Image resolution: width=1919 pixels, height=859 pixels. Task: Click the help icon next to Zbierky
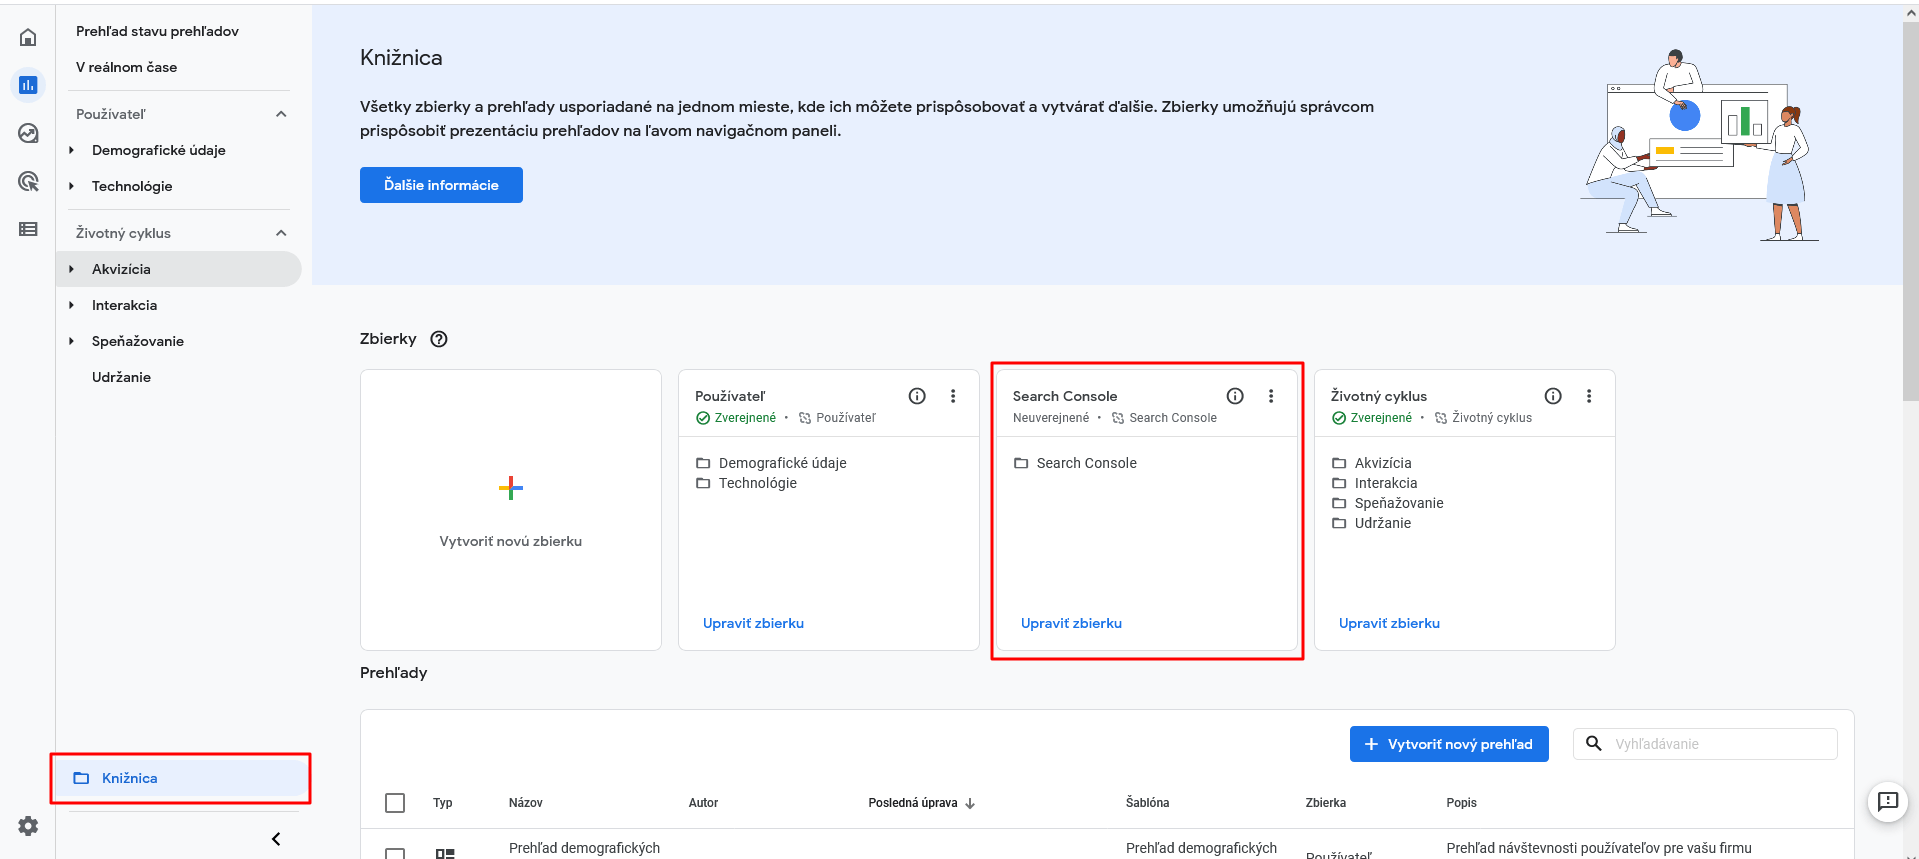pos(439,339)
